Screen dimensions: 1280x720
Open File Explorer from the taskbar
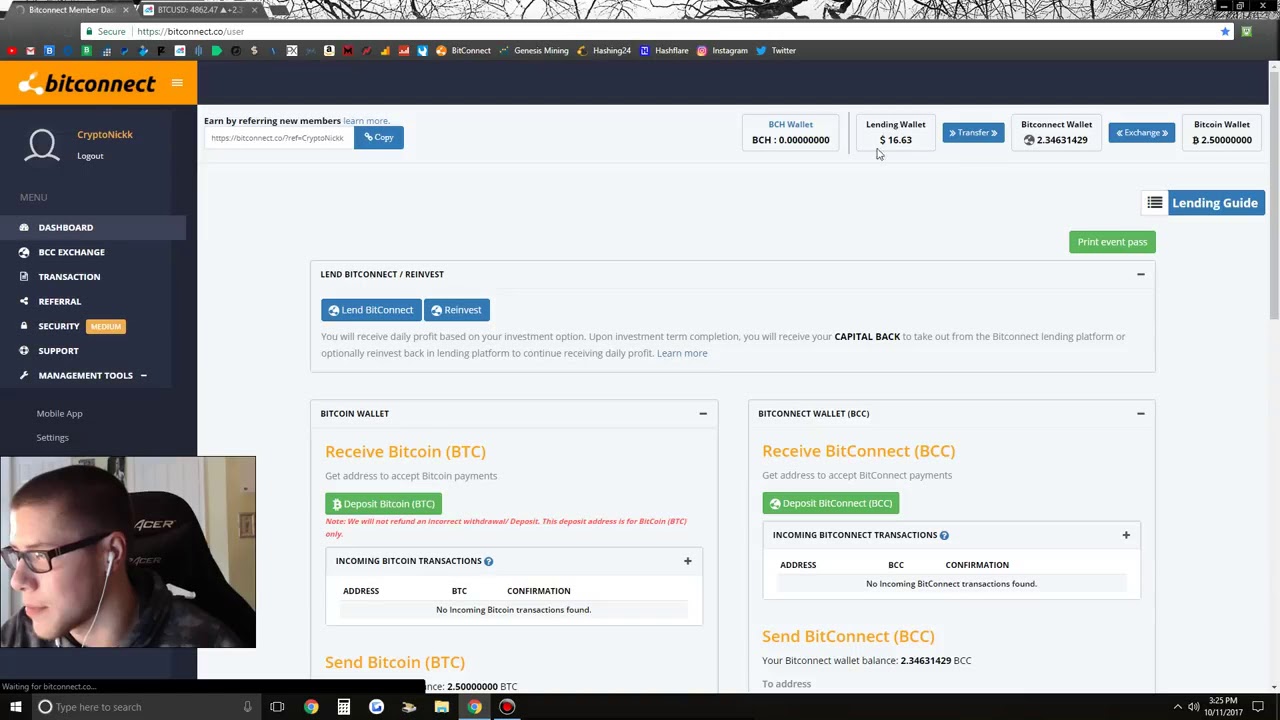pyautogui.click(x=441, y=707)
